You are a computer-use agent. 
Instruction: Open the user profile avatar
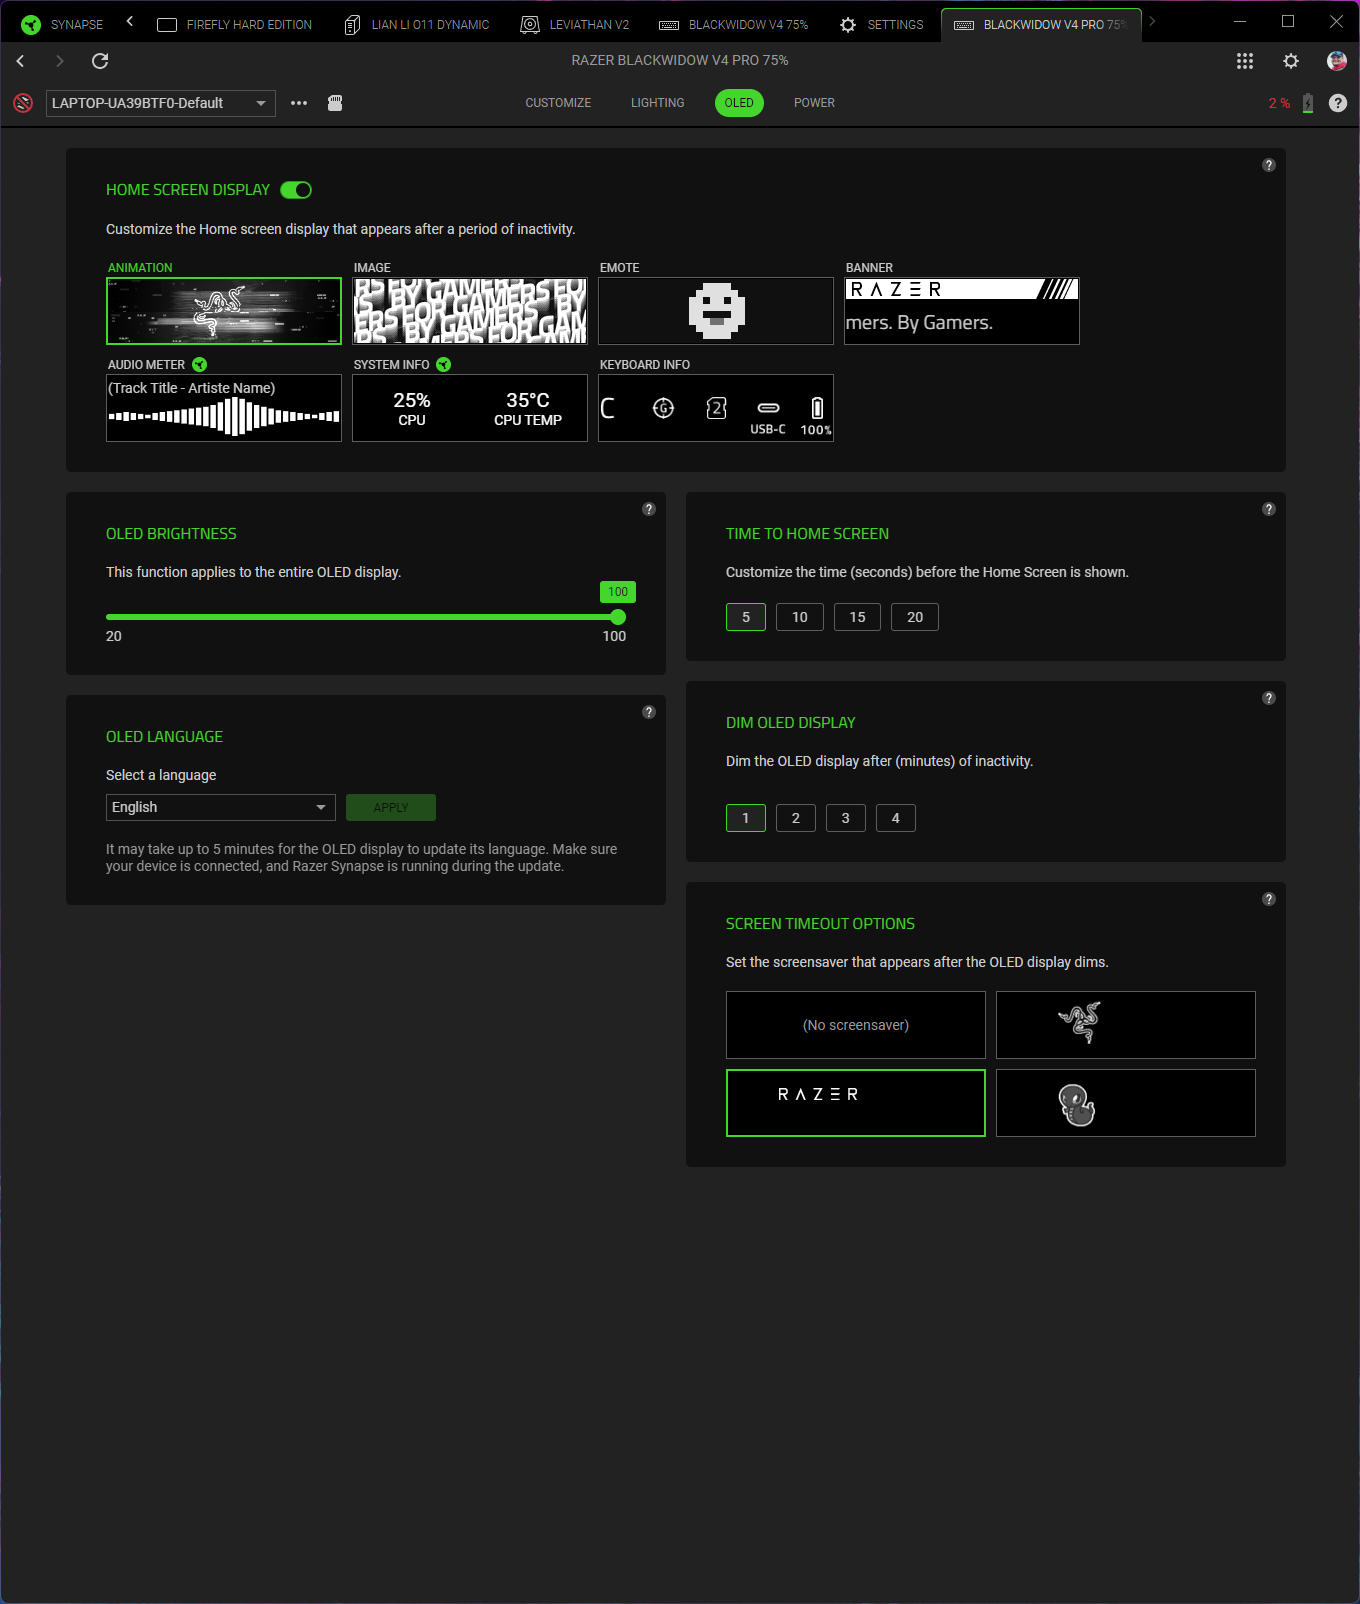(x=1337, y=61)
